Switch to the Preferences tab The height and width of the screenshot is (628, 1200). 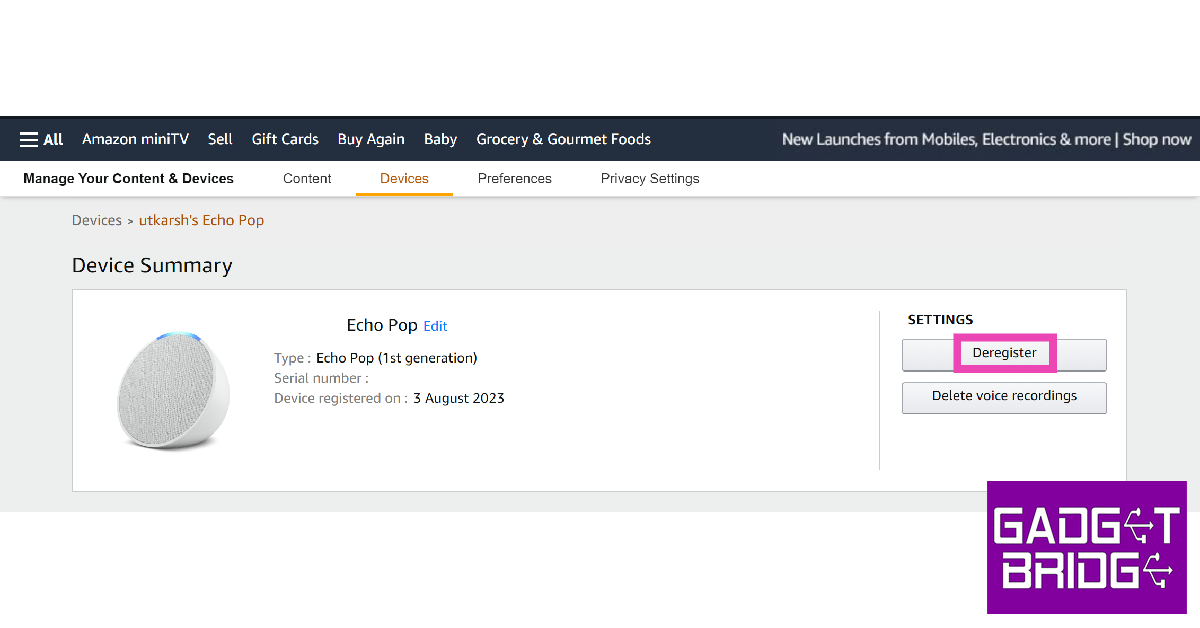[x=515, y=178]
